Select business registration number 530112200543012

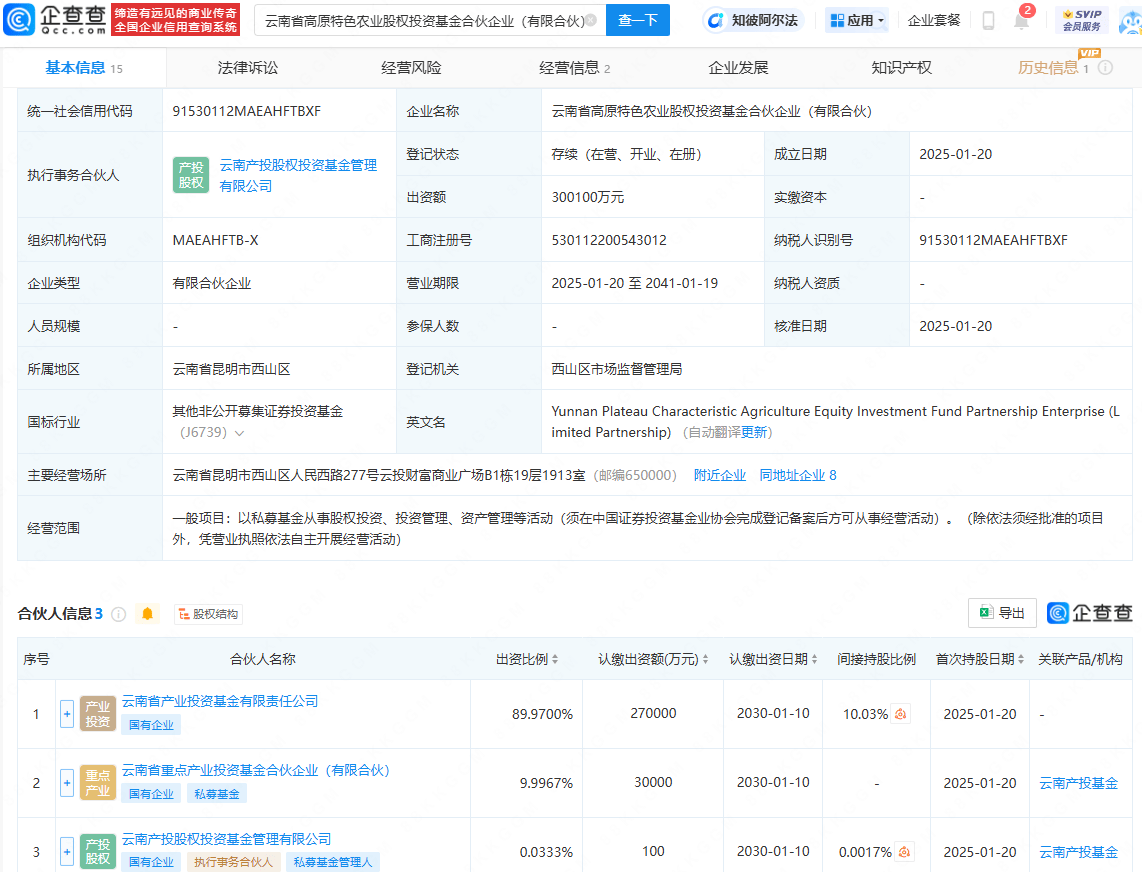tap(609, 240)
